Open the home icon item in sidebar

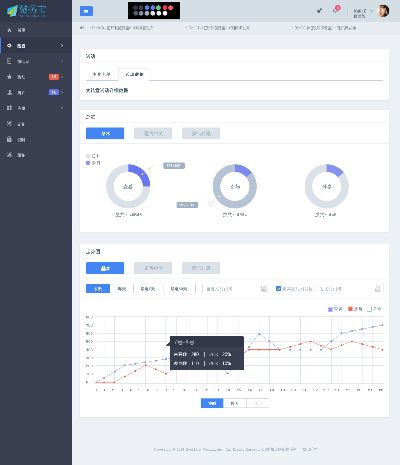(x=36, y=30)
